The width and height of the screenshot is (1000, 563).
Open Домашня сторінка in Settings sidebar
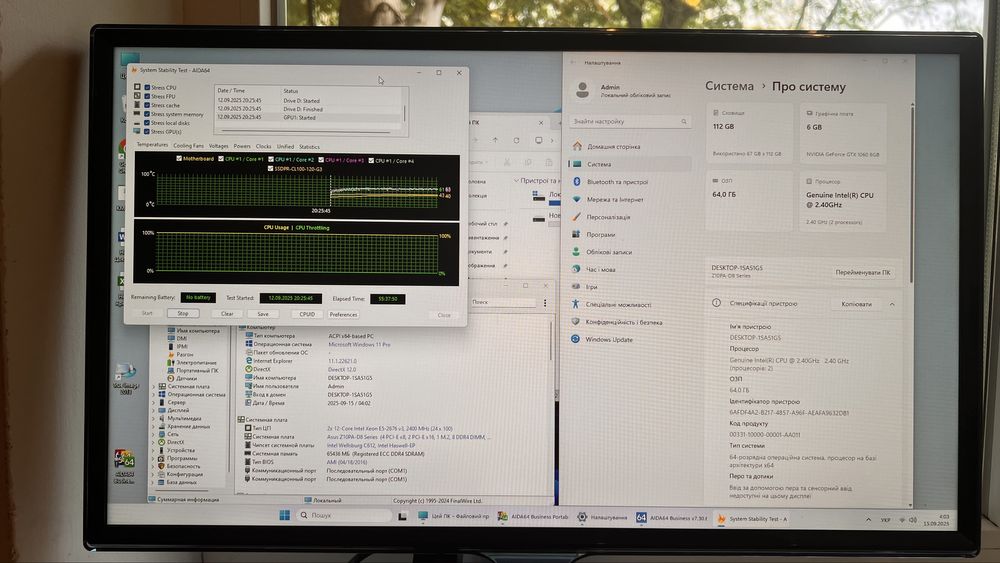[x=613, y=147]
